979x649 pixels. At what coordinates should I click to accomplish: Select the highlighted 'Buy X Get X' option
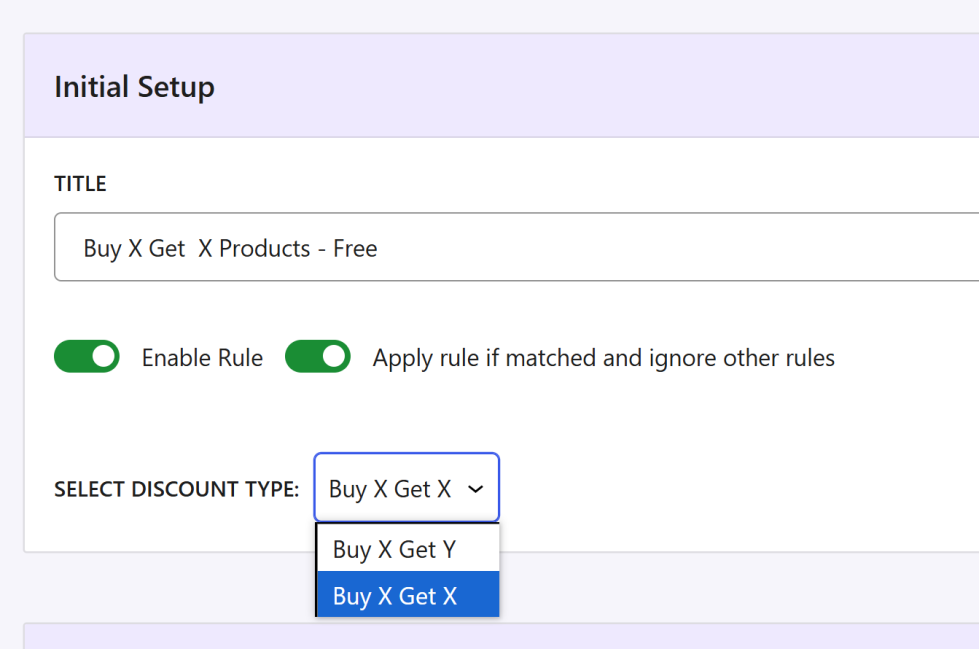395,596
